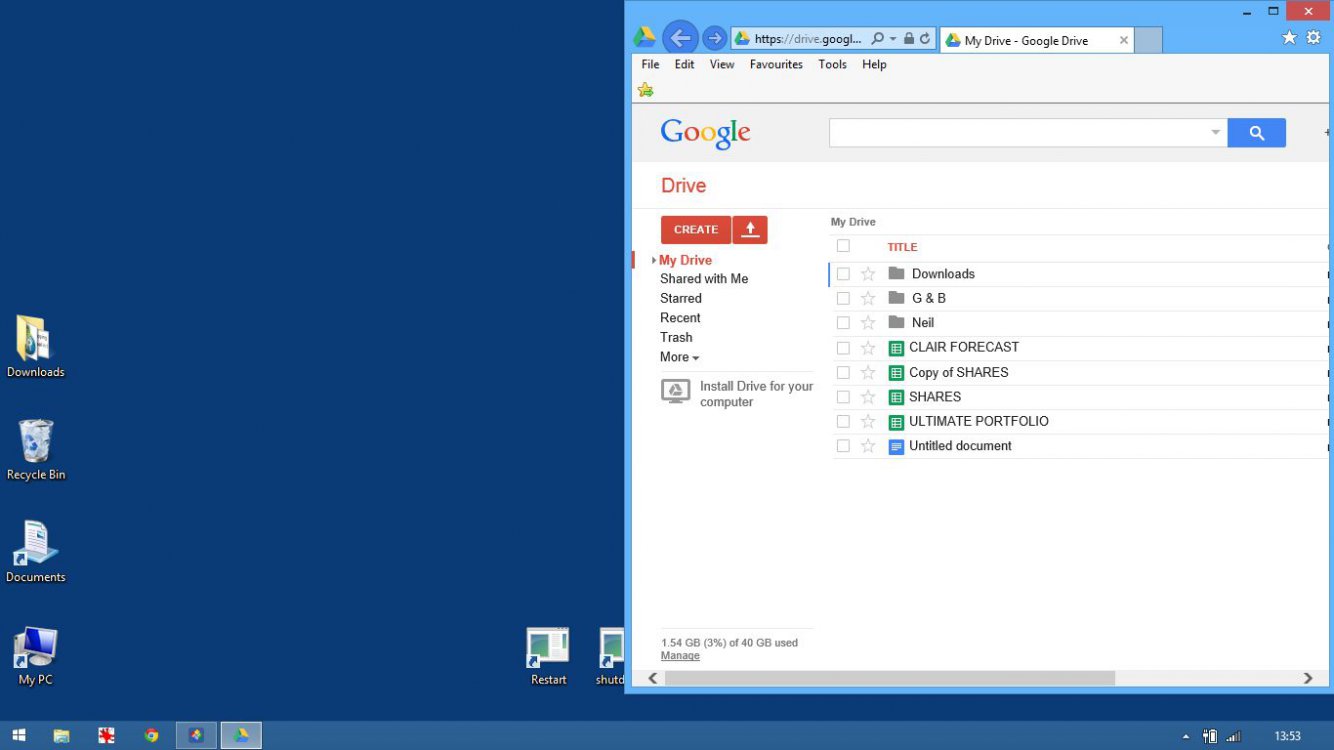Click the add-to-favourites bar star icon
The height and width of the screenshot is (750, 1334).
tap(646, 90)
